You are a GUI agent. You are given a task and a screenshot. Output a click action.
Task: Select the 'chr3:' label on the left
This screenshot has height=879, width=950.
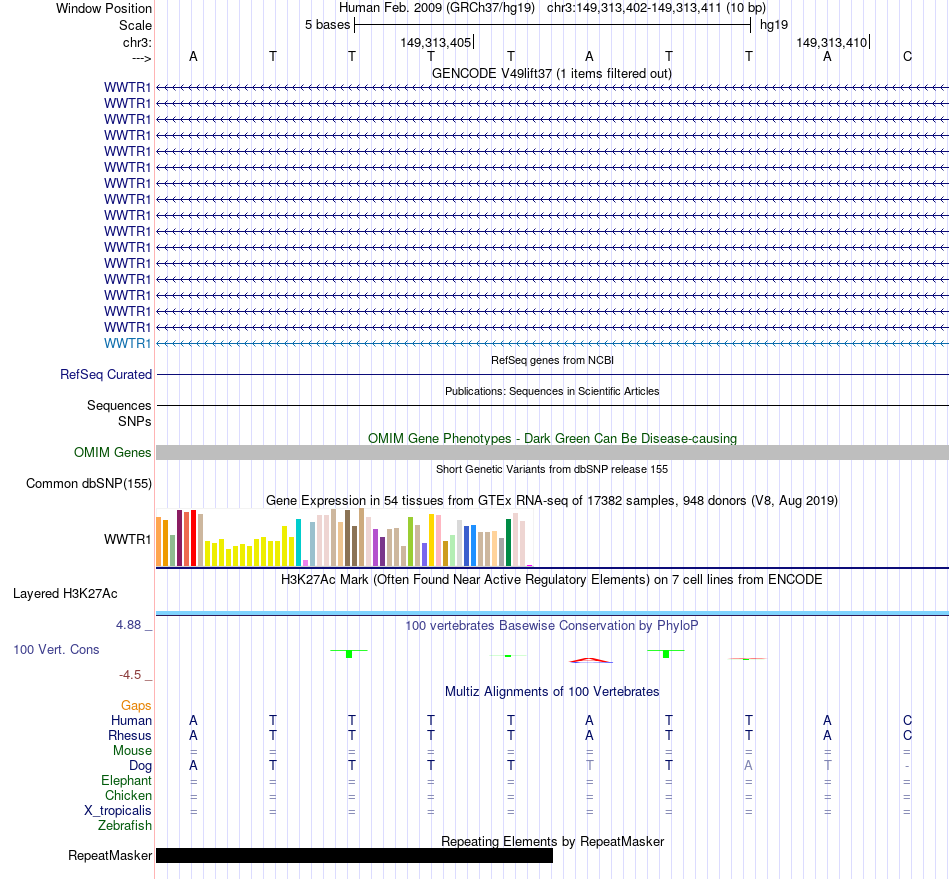coord(137,42)
